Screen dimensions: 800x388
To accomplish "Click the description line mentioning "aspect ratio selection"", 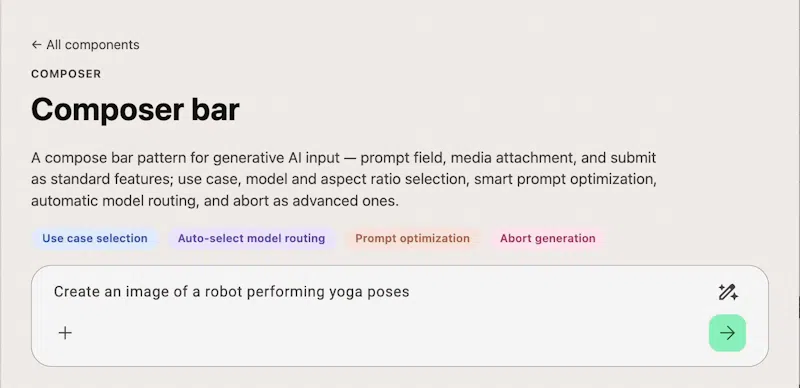I will click(343, 179).
